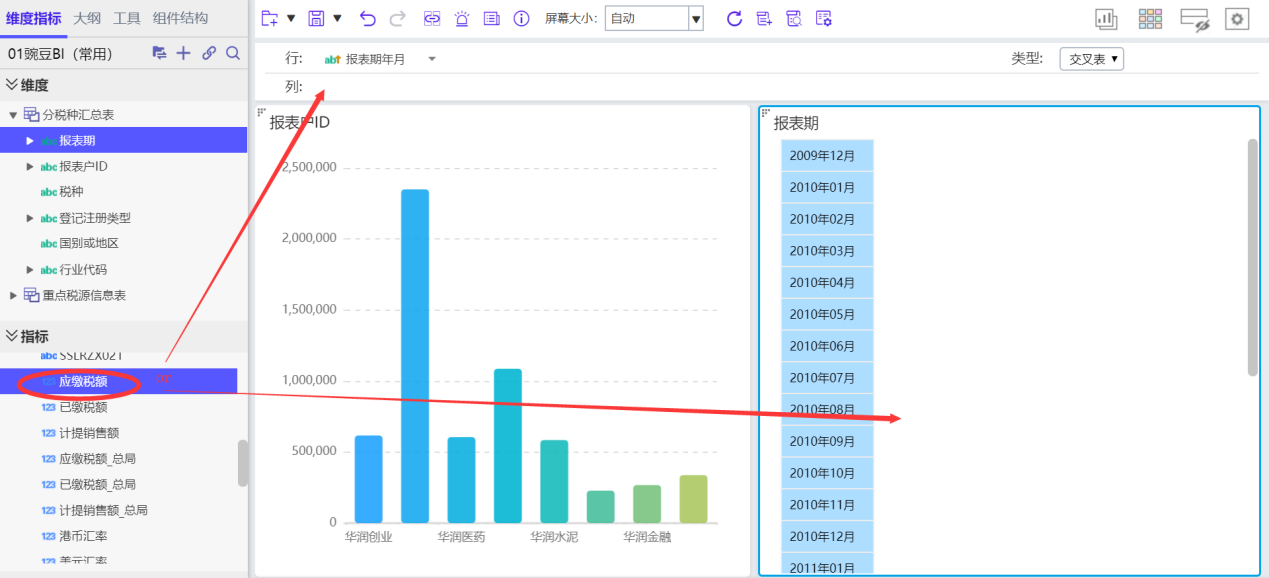The image size is (1269, 578).
Task: Click the chain link icon in the dataset header
Action: [x=208, y=53]
